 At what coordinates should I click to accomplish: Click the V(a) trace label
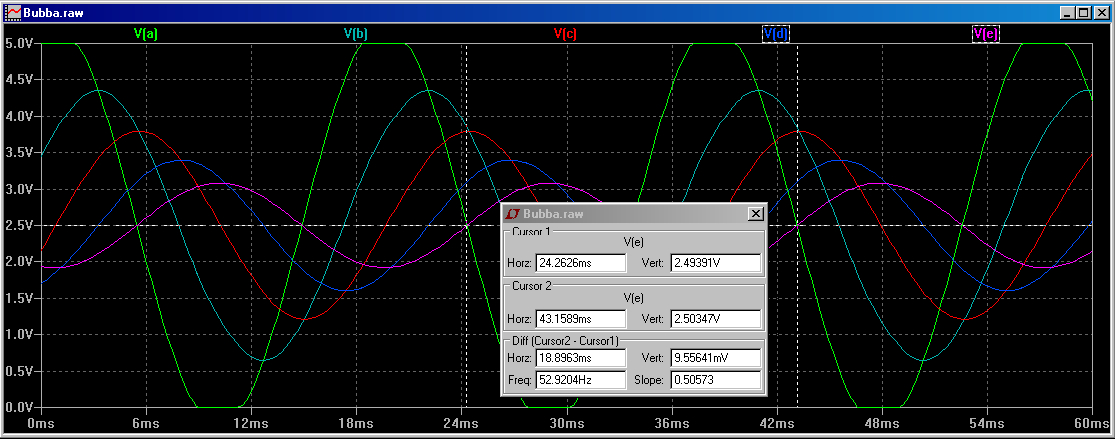(146, 33)
